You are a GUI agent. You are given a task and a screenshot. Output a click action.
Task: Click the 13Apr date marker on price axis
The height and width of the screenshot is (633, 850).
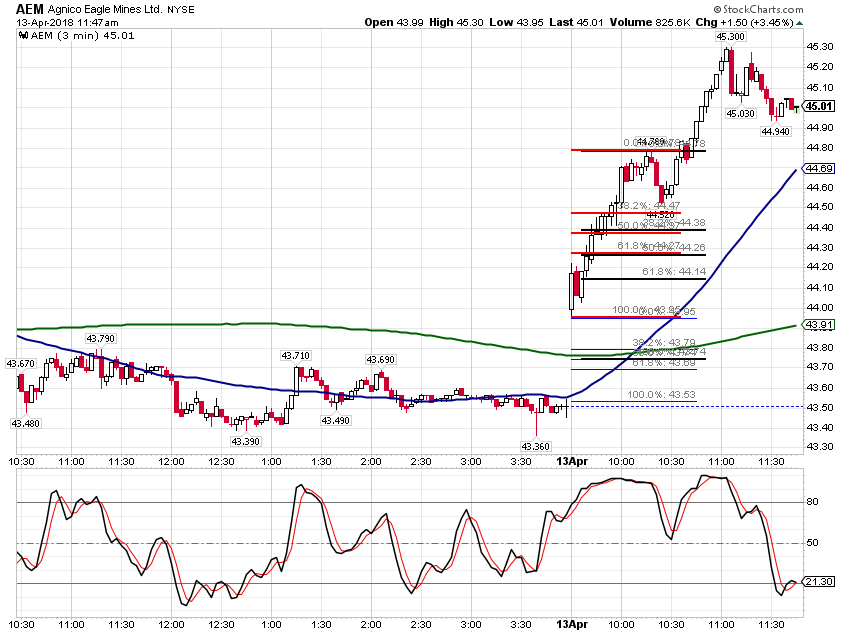pyautogui.click(x=572, y=461)
